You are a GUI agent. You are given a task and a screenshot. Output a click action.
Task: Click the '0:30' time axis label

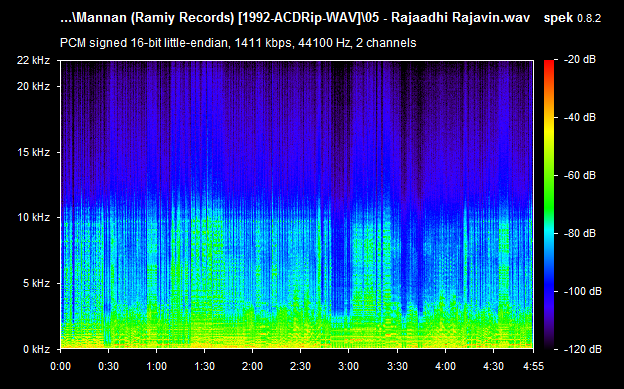(x=108, y=366)
